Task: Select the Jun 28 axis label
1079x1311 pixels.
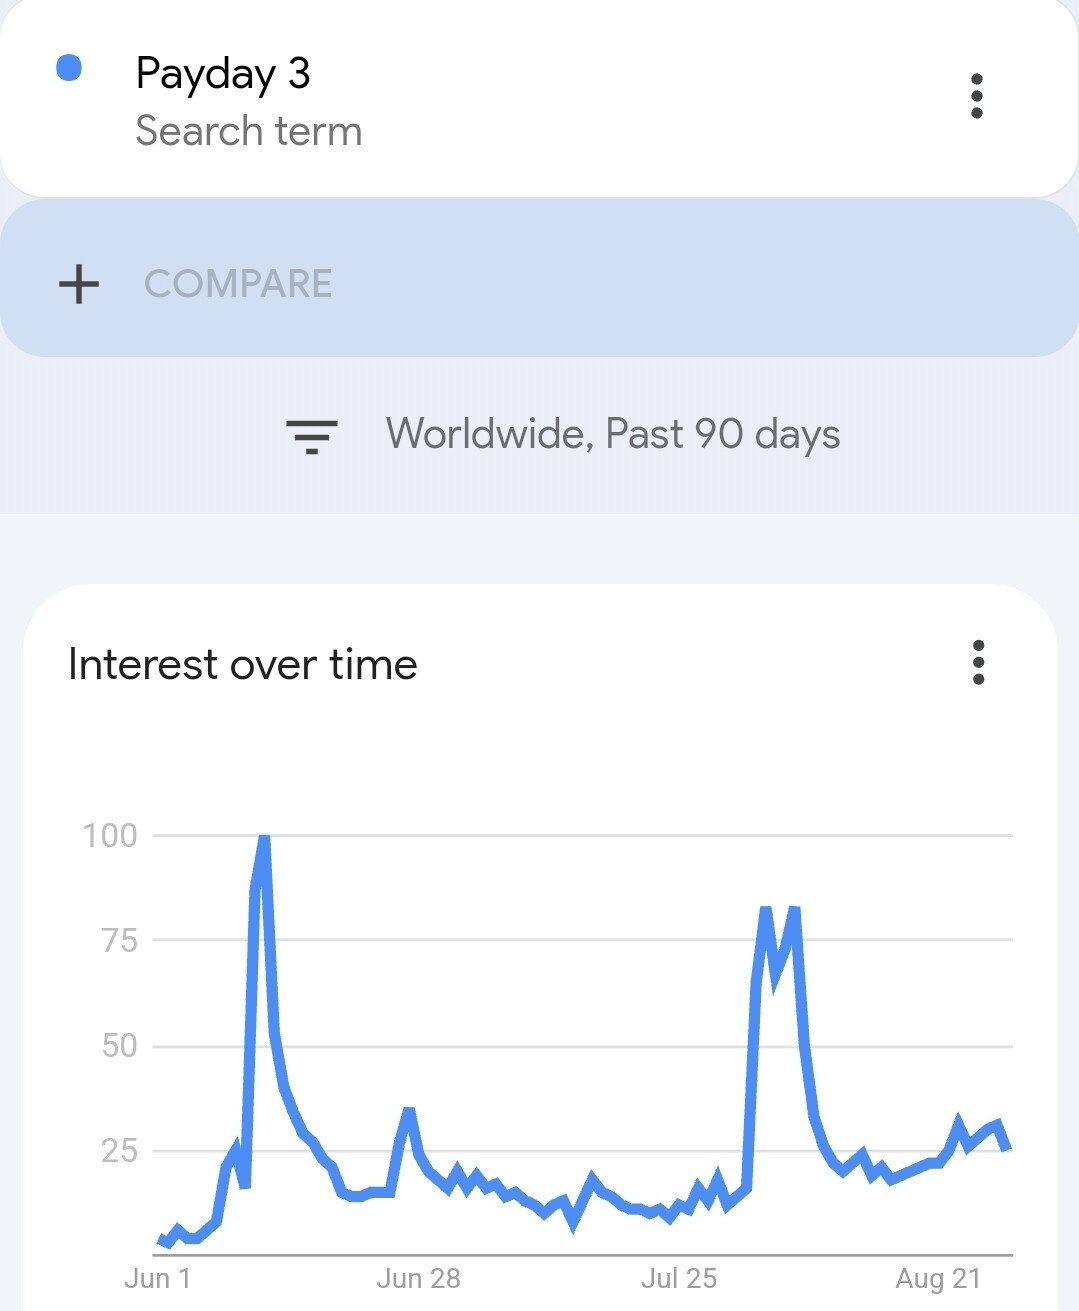Action: 418,1278
